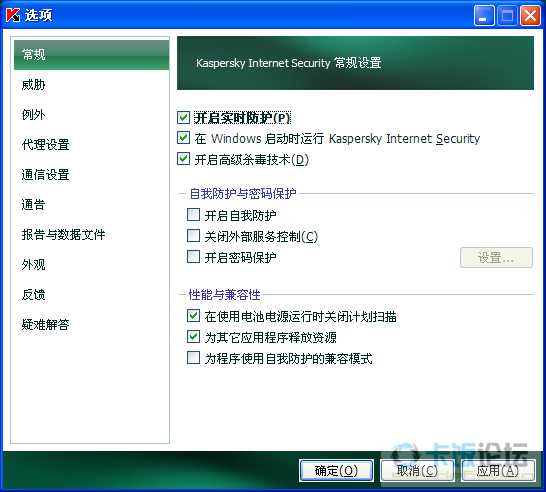Enable self-defense compatibility mode checkbox
The image size is (546, 492).
tap(193, 358)
